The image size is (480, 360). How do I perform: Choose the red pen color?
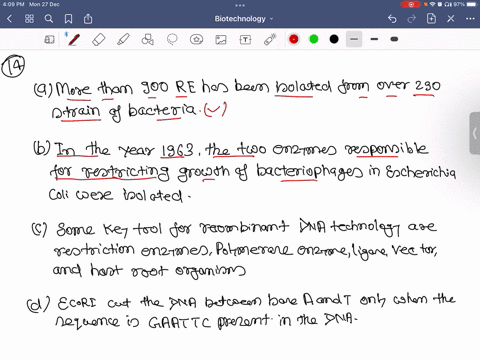point(294,39)
